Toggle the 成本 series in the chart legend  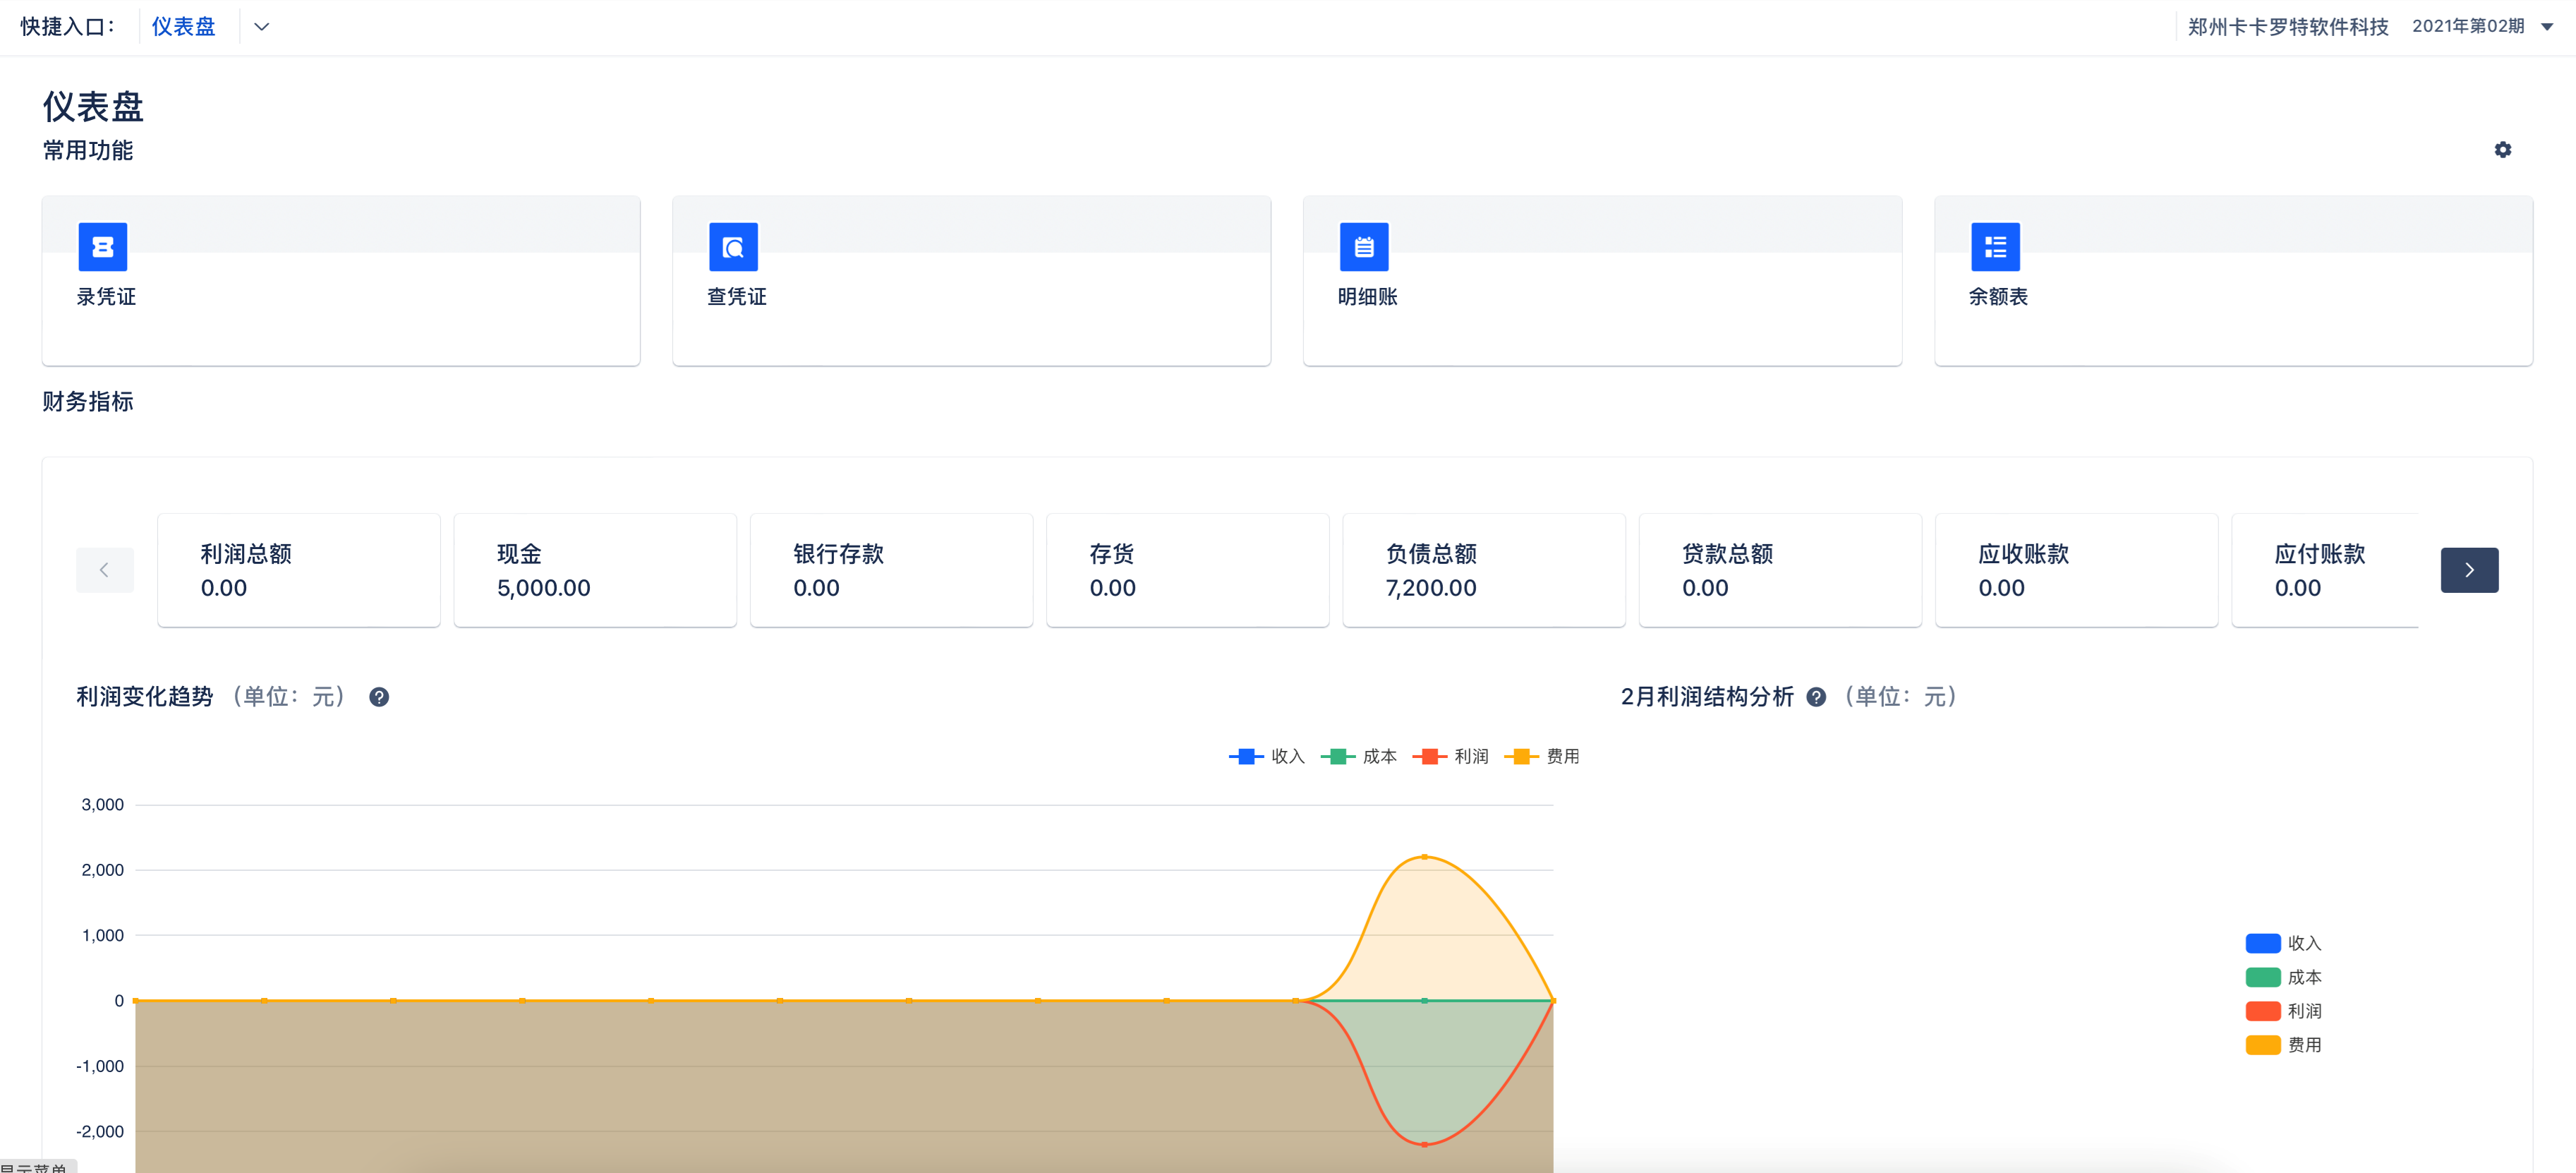(1360, 756)
